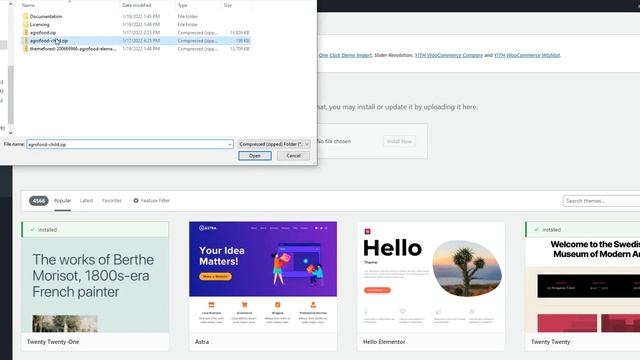Switch to the Latest themes tab
The width and height of the screenshot is (640, 360).
coord(86,201)
